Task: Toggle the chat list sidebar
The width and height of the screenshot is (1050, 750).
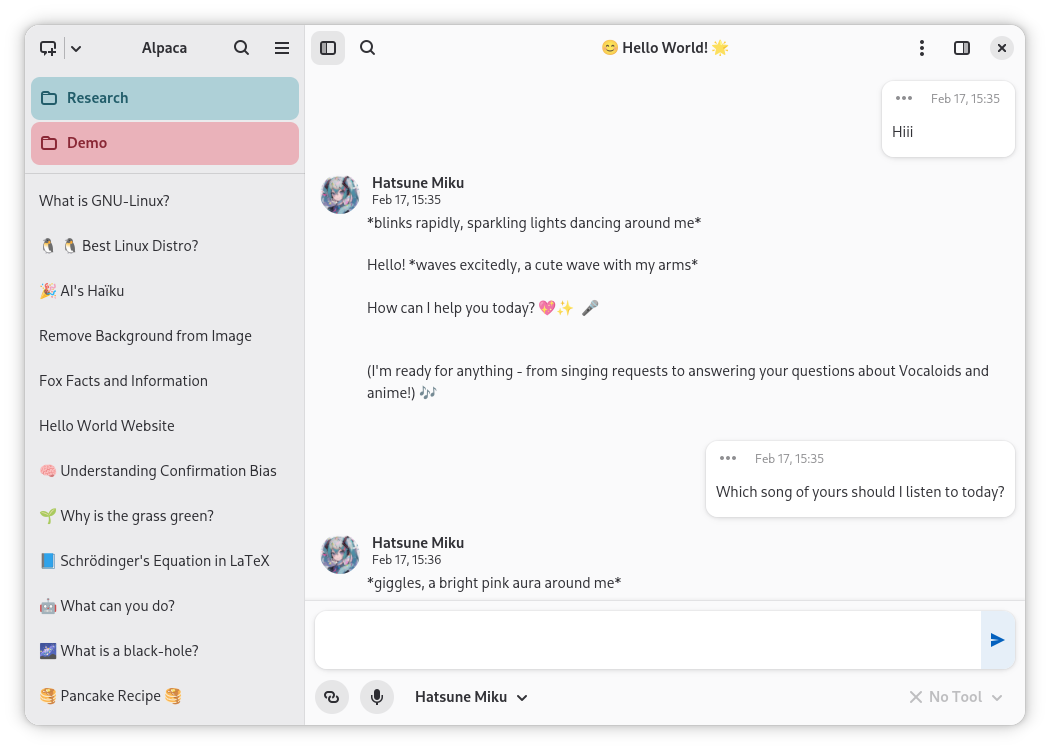Action: tap(328, 48)
